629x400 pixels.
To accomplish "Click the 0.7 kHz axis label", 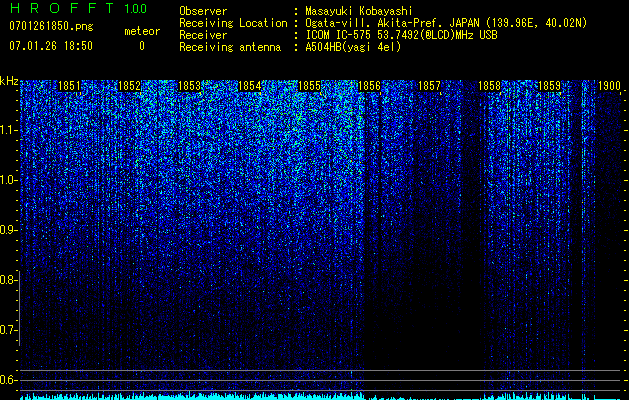I will [x=8, y=330].
